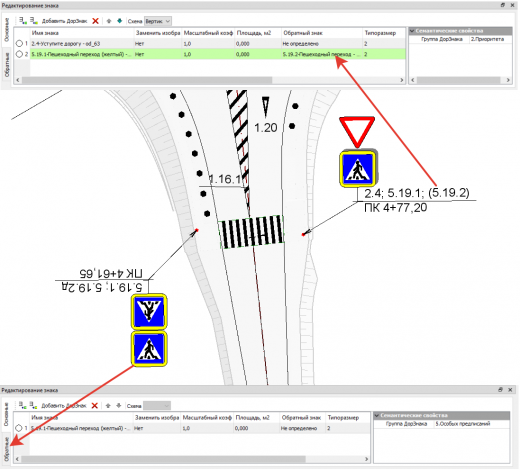Click red X delete icon in top toolbar
The image size is (520, 470).
click(95, 21)
